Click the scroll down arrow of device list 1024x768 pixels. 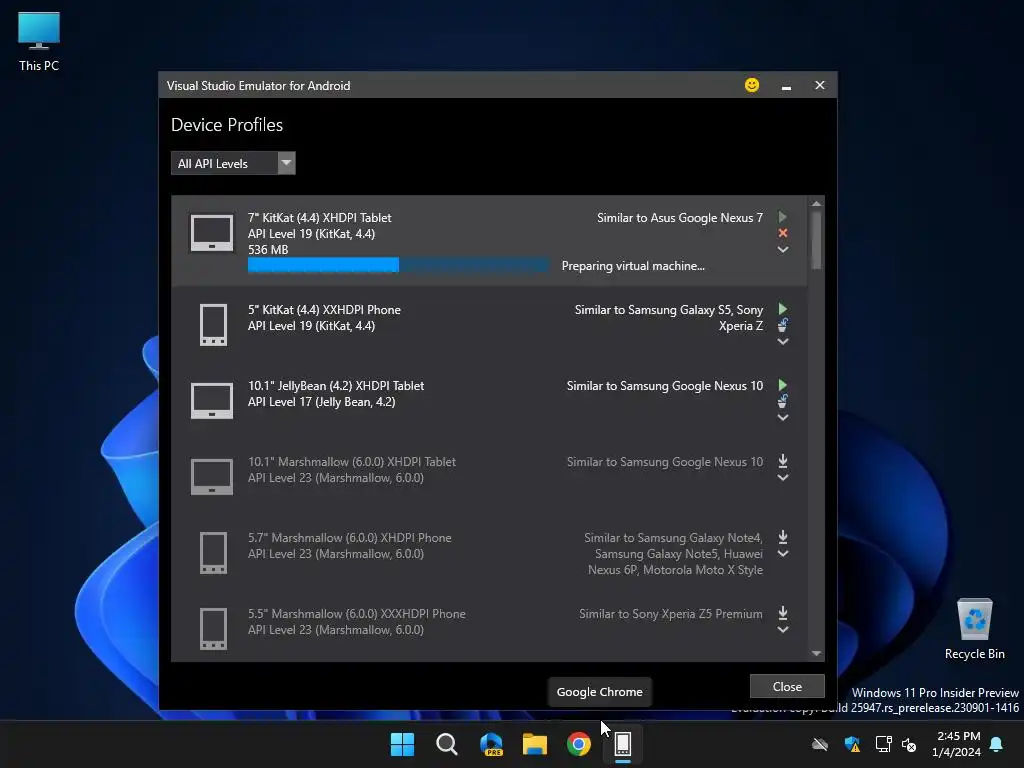816,653
